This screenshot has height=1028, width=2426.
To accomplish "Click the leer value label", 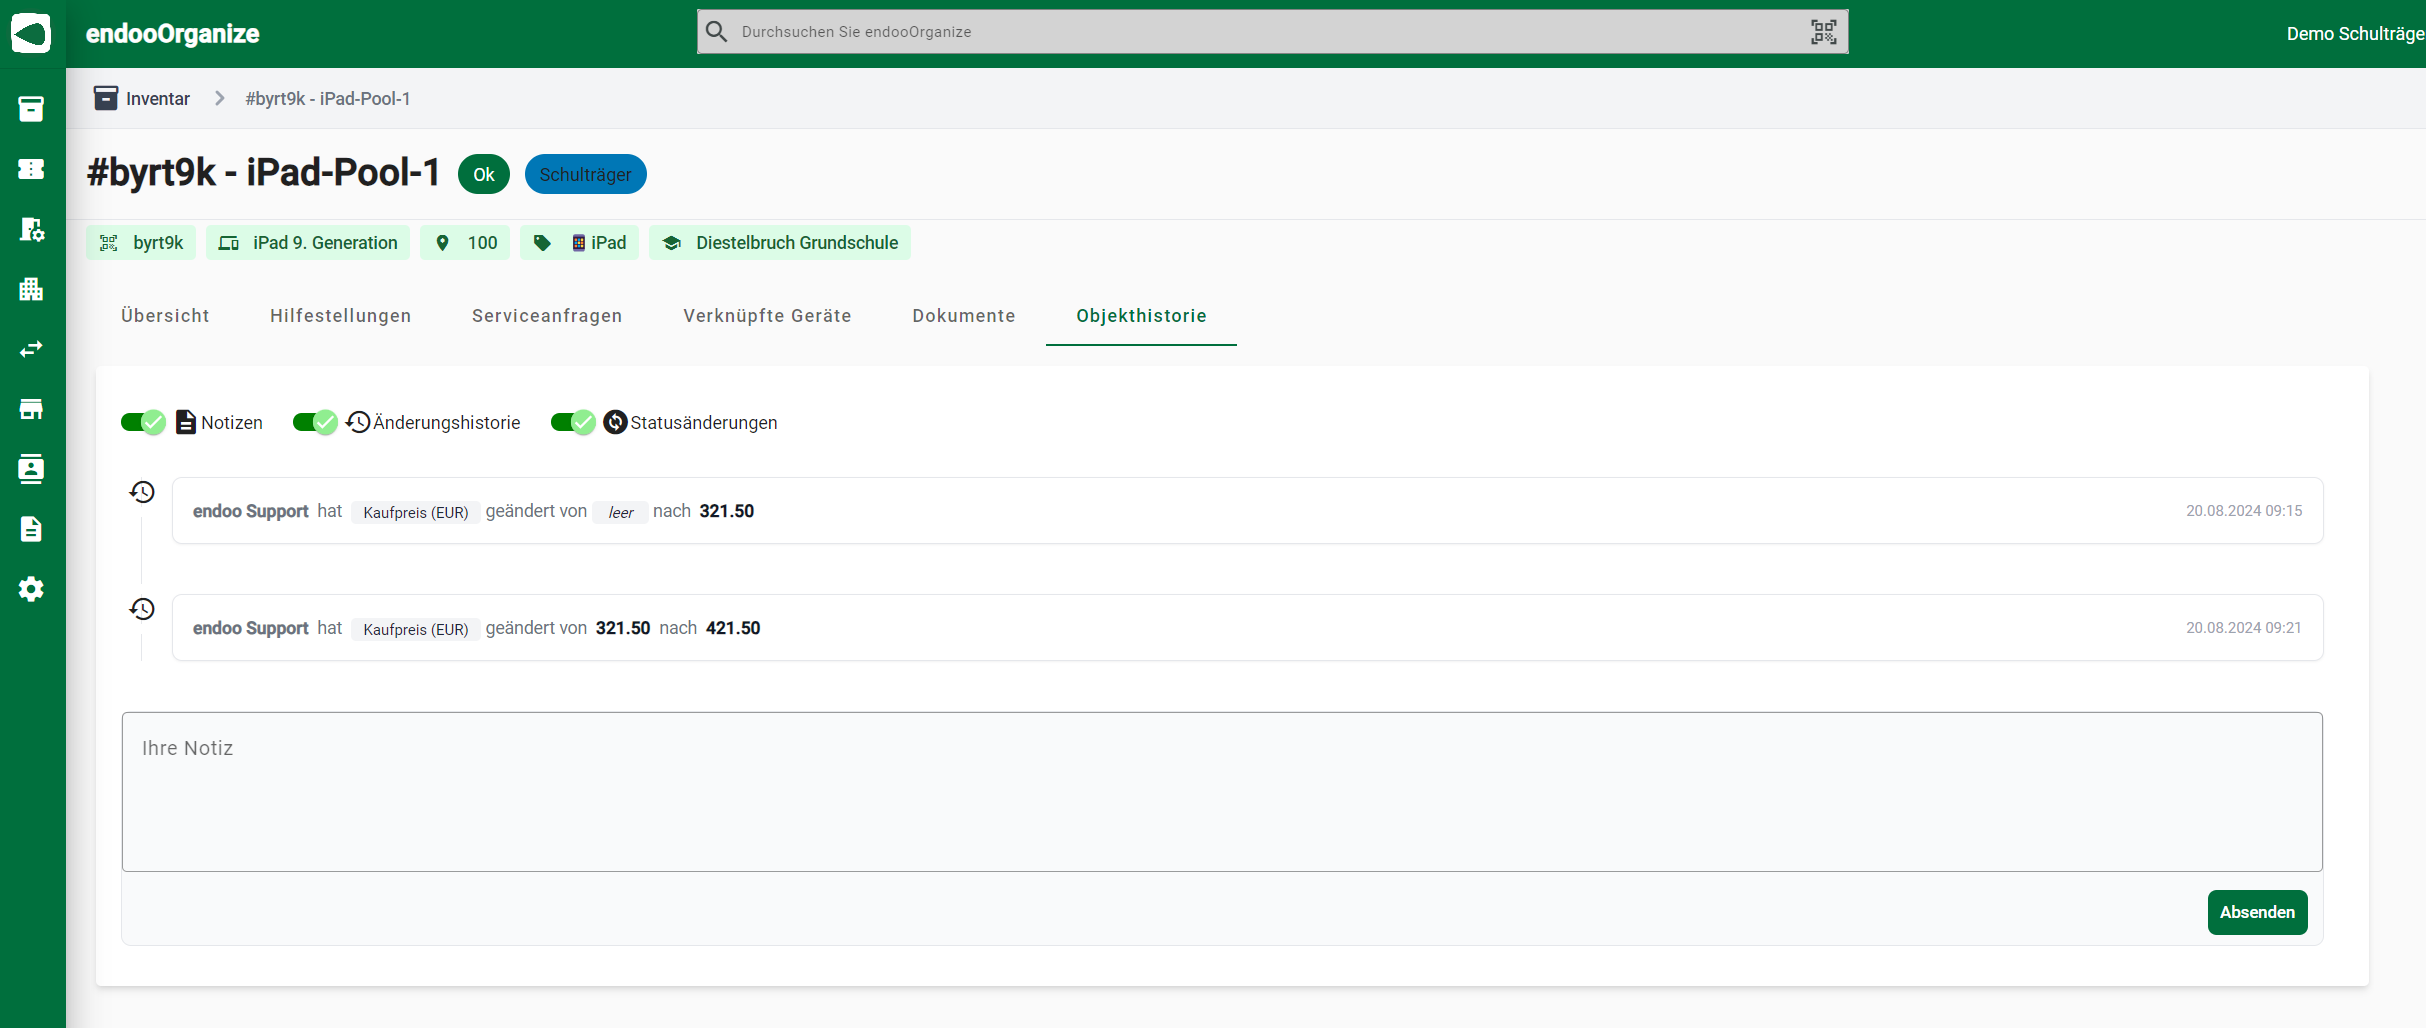I will [x=621, y=512].
